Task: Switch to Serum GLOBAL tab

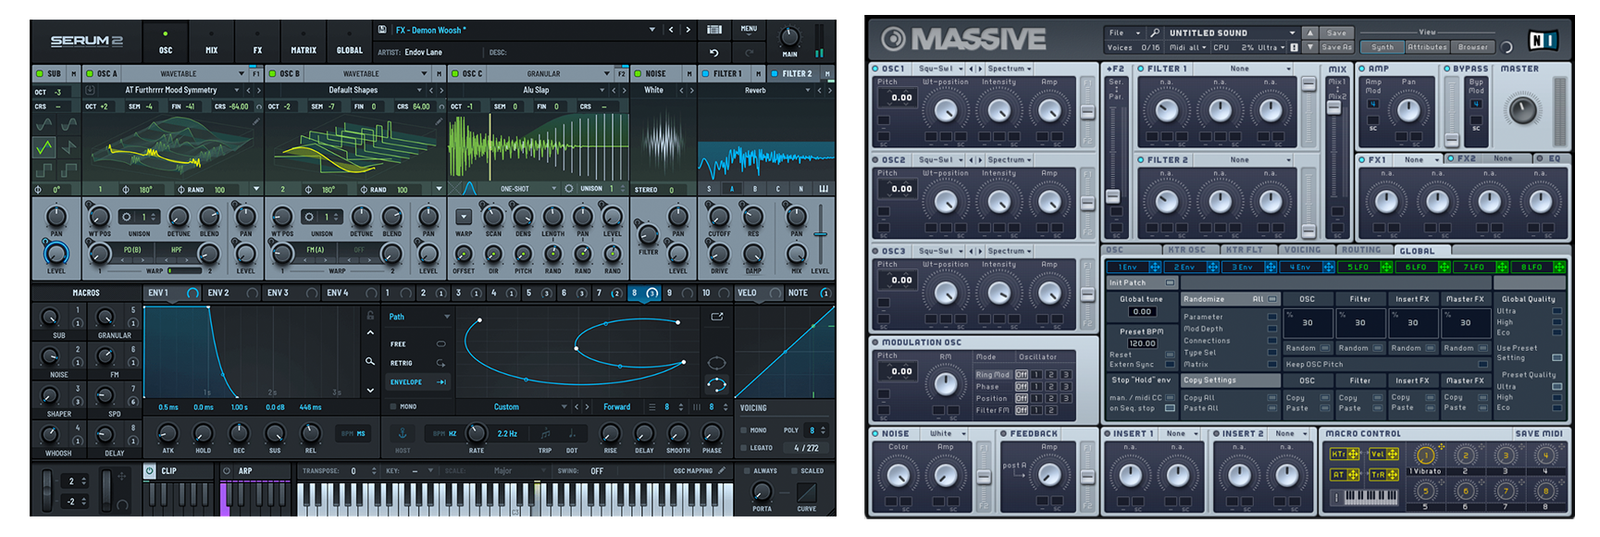Action: point(350,43)
